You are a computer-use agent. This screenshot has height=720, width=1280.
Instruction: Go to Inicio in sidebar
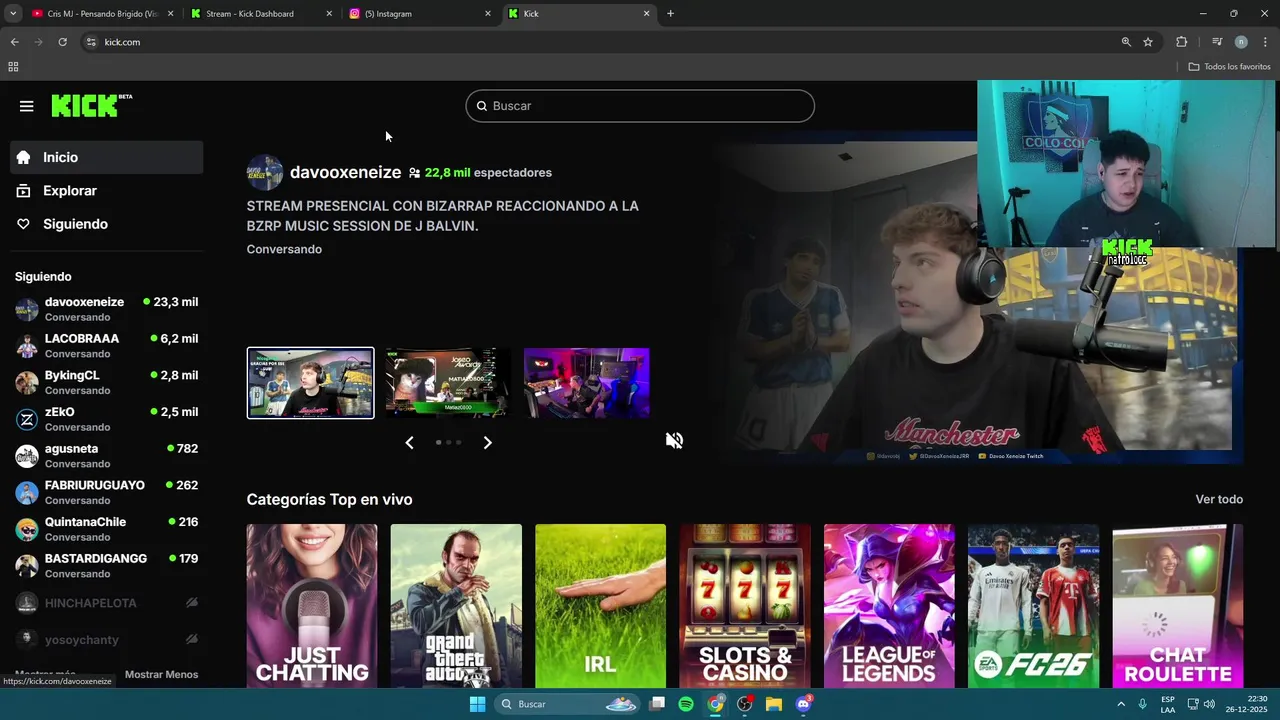tap(107, 157)
